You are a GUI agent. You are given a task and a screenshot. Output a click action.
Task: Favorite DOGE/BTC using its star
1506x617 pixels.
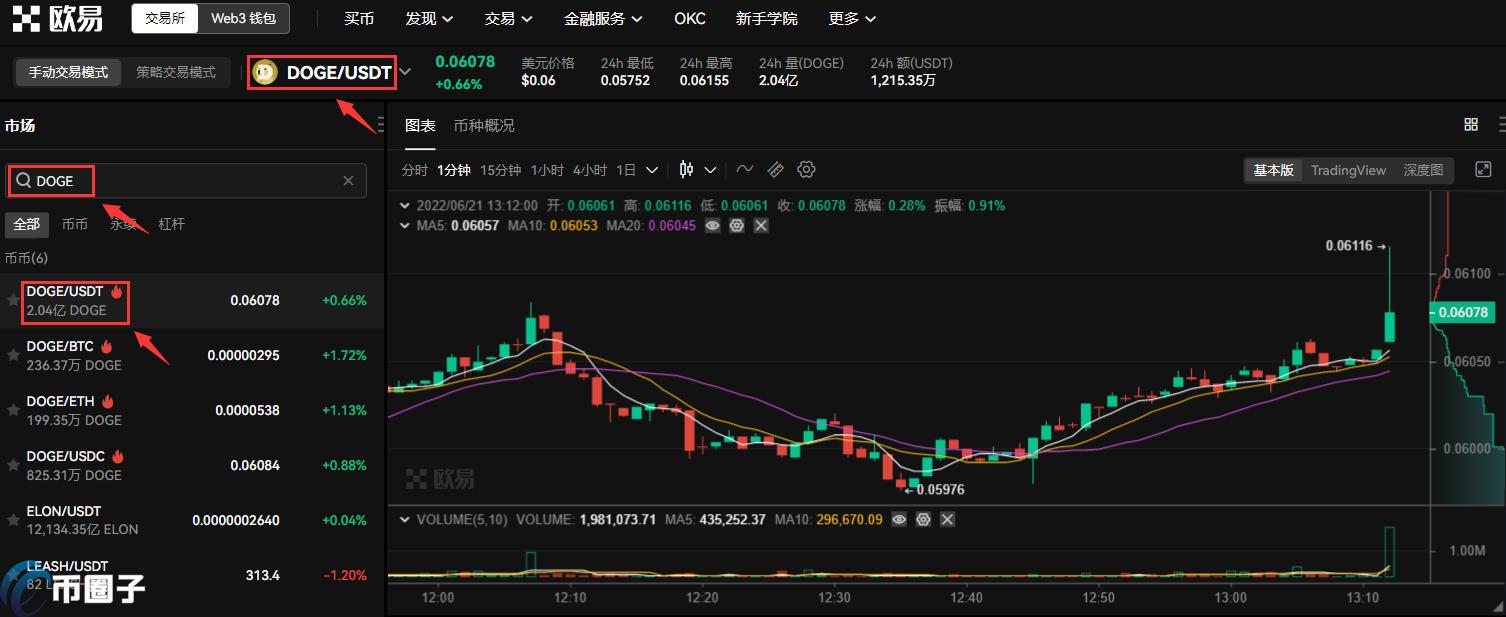point(13,355)
